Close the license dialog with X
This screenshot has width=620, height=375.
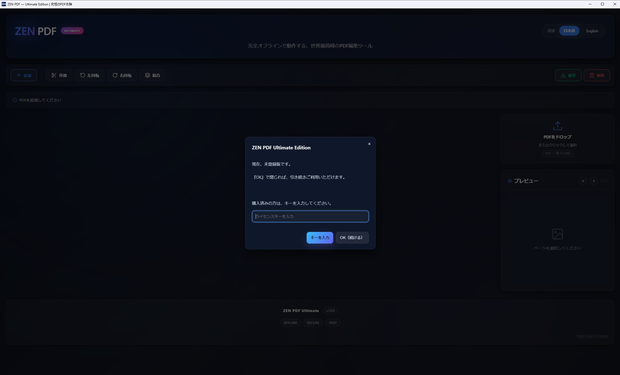click(369, 144)
